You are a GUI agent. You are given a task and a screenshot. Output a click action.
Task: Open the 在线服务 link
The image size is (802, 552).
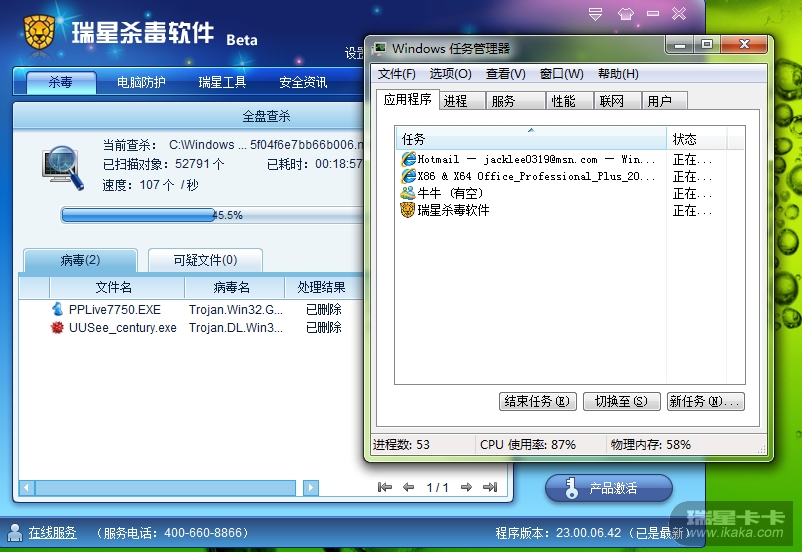(x=52, y=533)
